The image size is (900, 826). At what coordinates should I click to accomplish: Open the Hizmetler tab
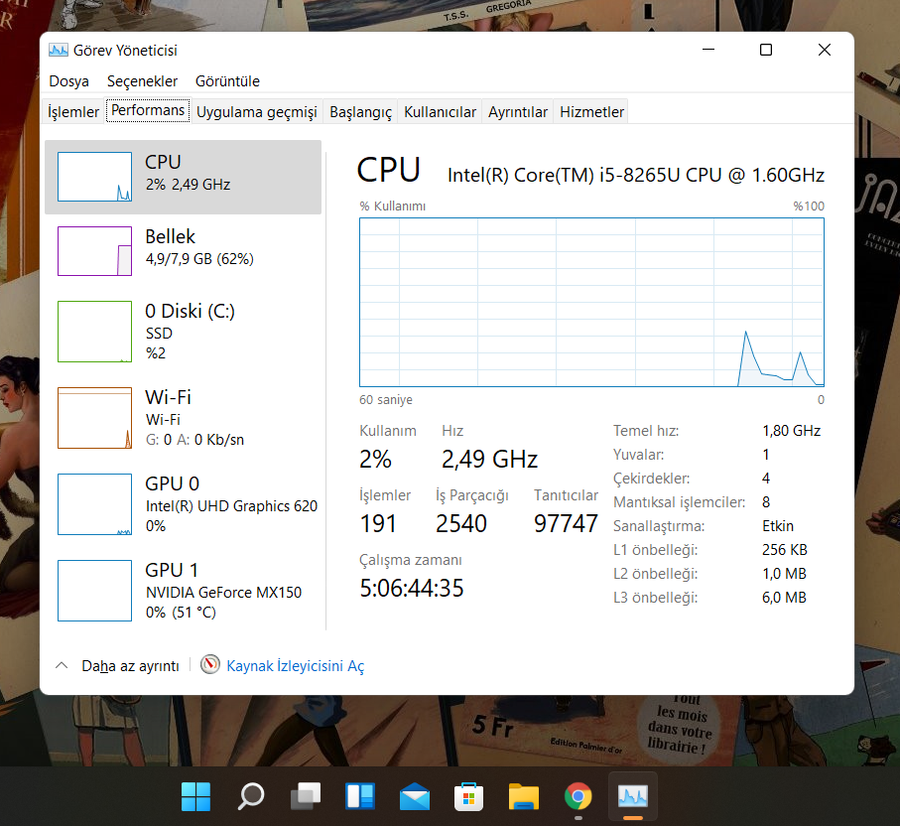point(592,112)
